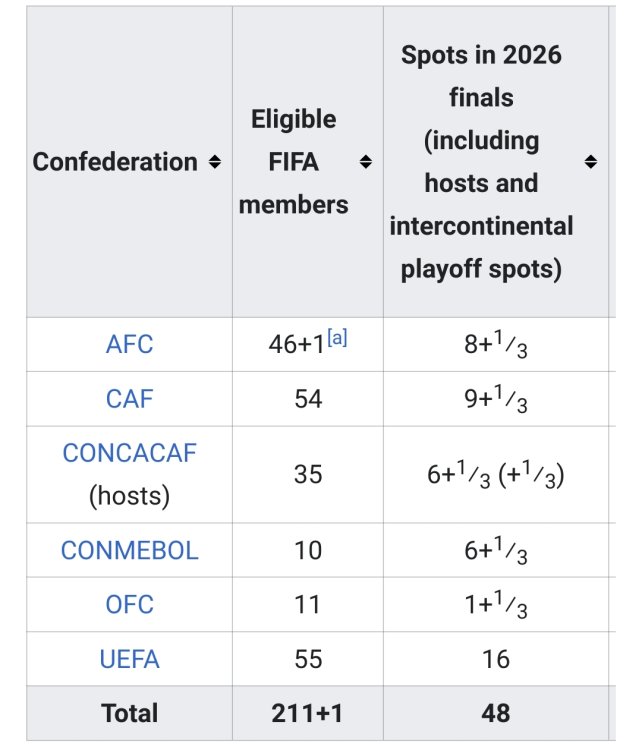Viewport: 642px width, 750px height.
Task: Click CONMEBOL's 10 members cell
Action: 308,551
